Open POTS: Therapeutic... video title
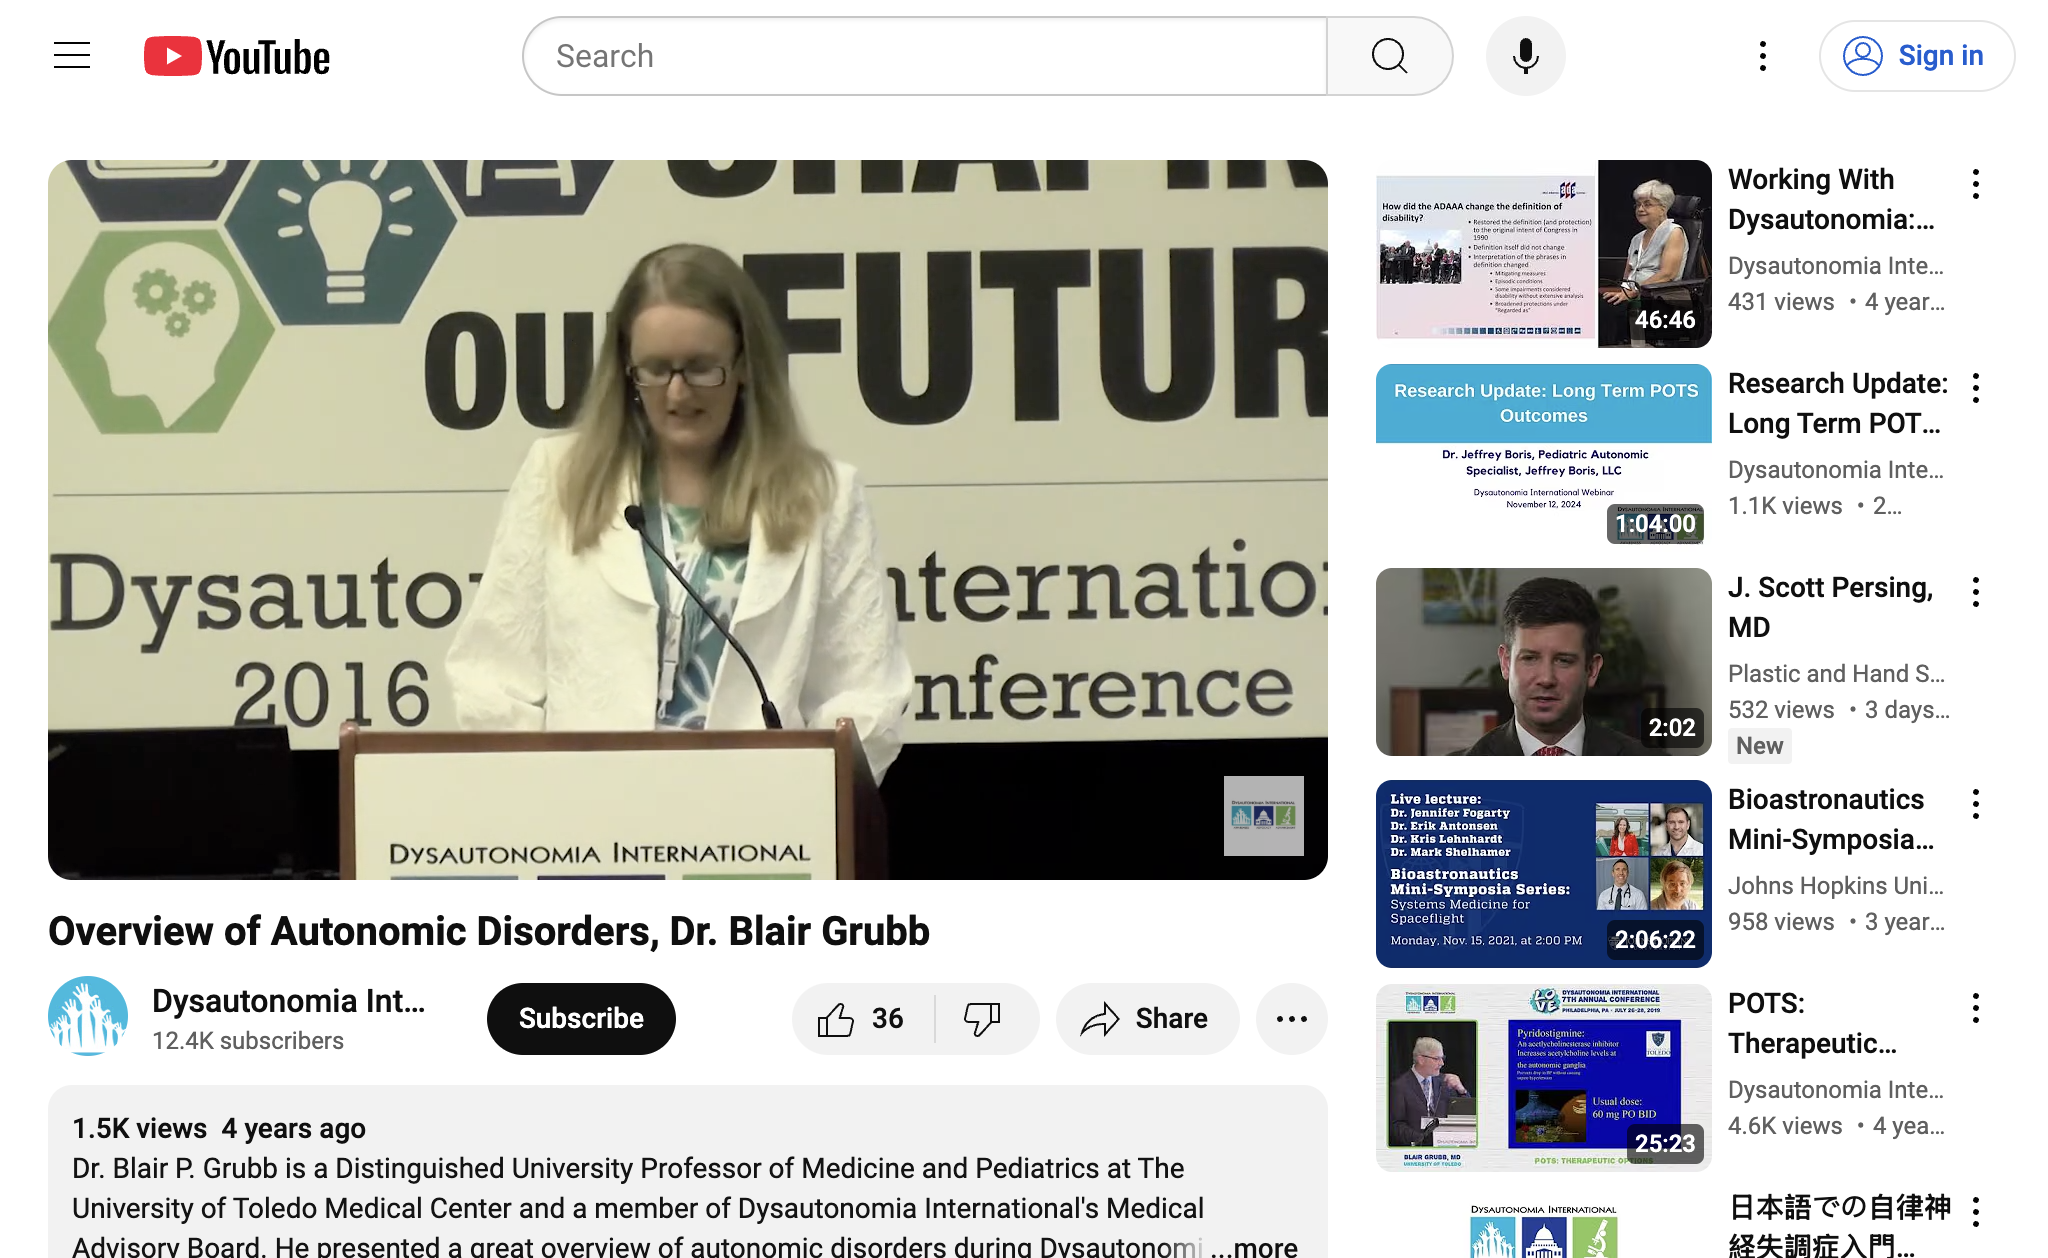 (1812, 1023)
